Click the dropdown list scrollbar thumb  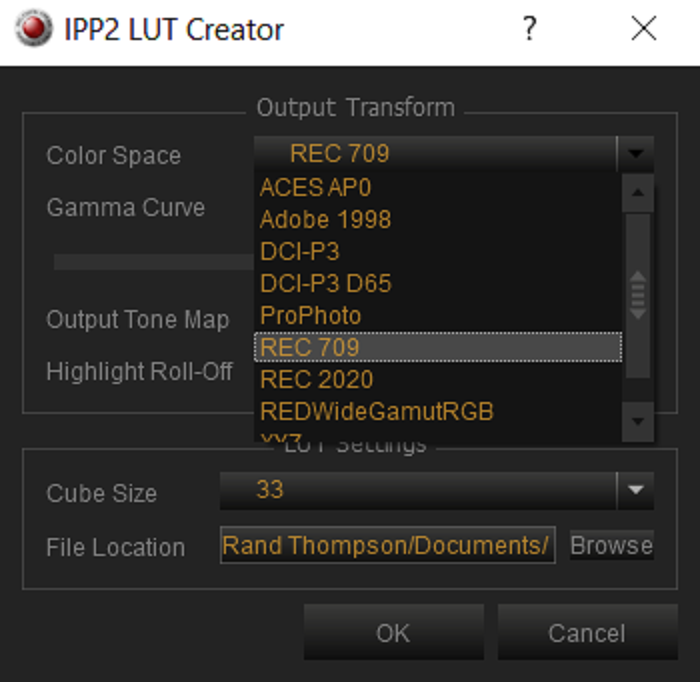pos(638,295)
